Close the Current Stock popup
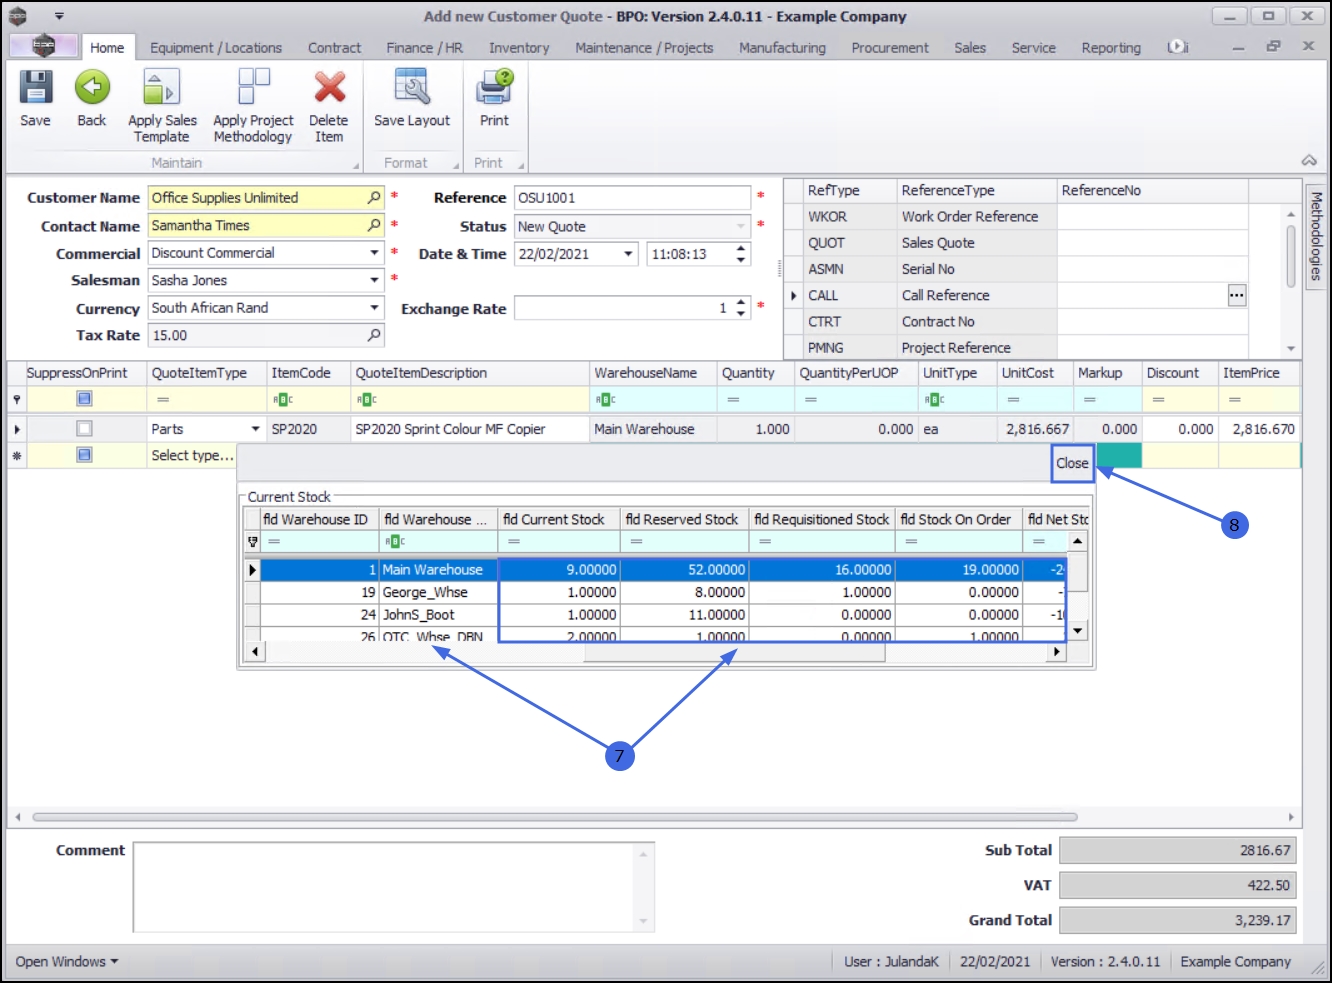Screen dimensions: 1332x983 point(1072,464)
